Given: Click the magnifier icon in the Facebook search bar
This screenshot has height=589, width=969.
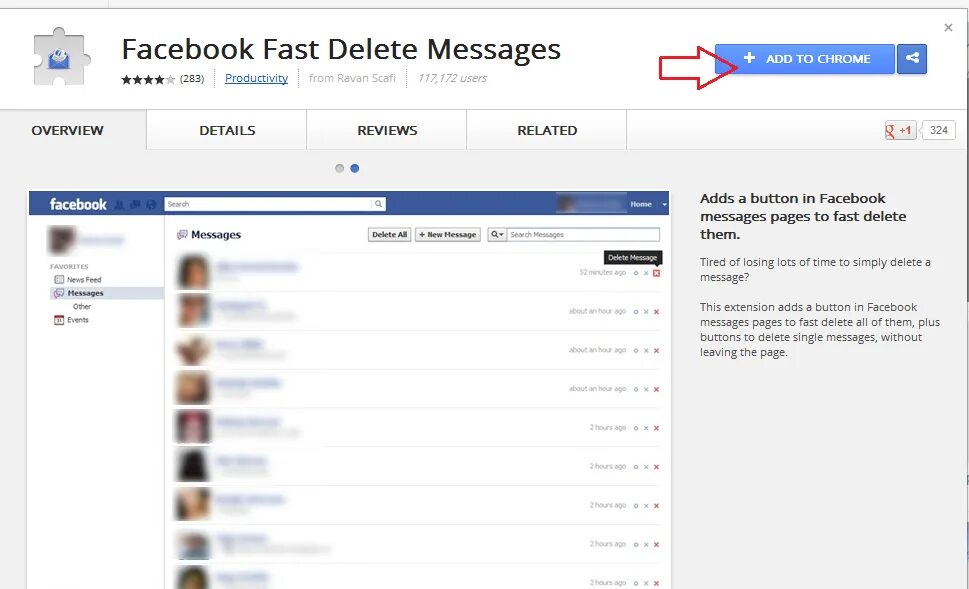Looking at the screenshot, I should coord(378,204).
